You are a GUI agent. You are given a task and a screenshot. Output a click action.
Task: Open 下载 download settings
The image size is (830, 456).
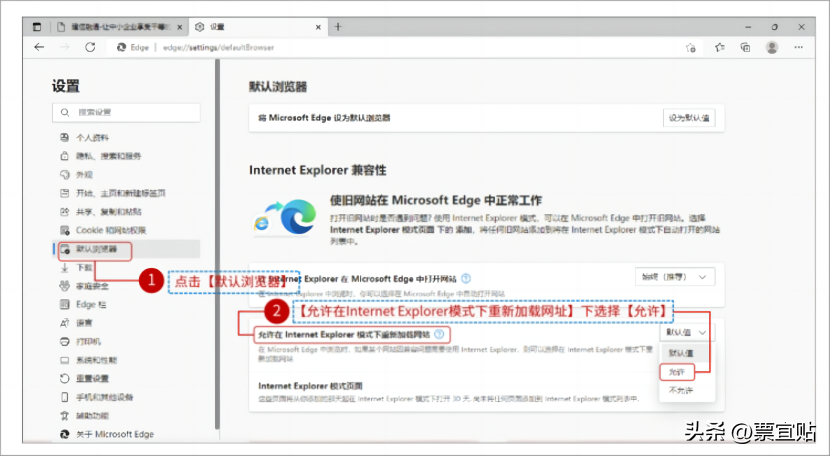127,267
